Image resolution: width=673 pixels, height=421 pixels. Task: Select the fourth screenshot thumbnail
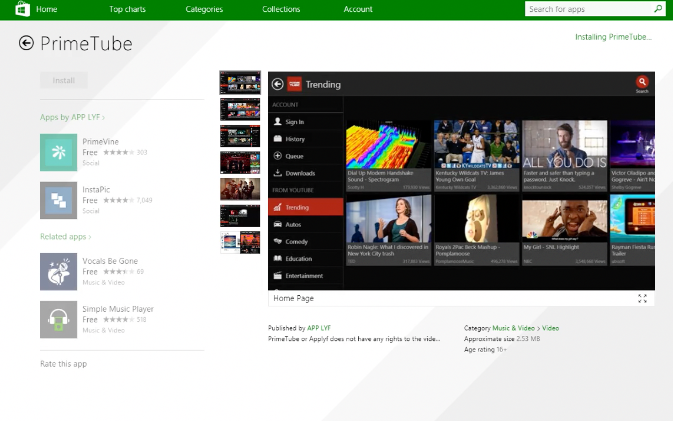(240, 163)
